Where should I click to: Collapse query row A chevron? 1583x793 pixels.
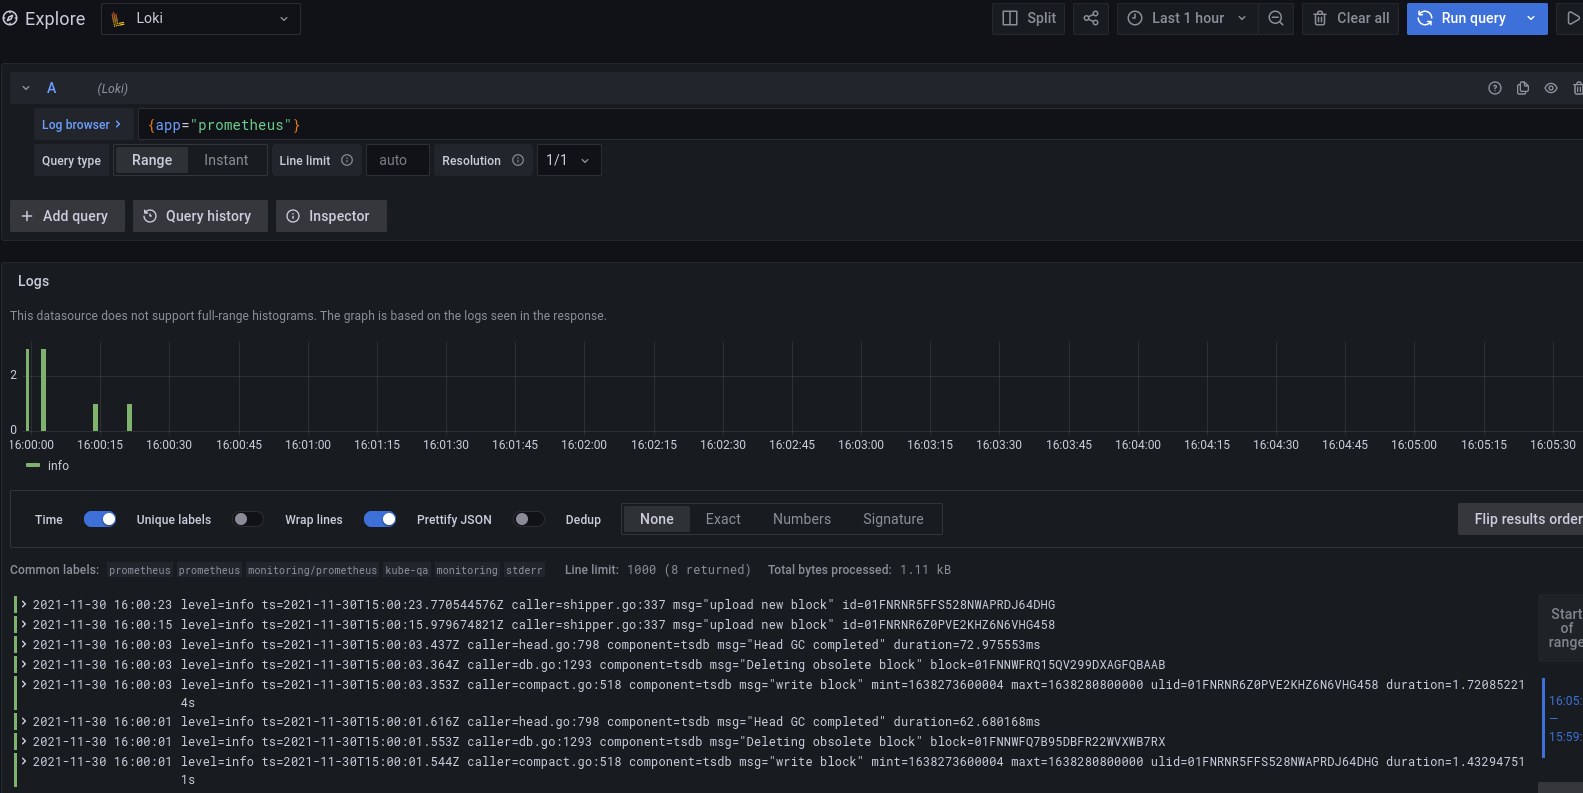coord(26,88)
